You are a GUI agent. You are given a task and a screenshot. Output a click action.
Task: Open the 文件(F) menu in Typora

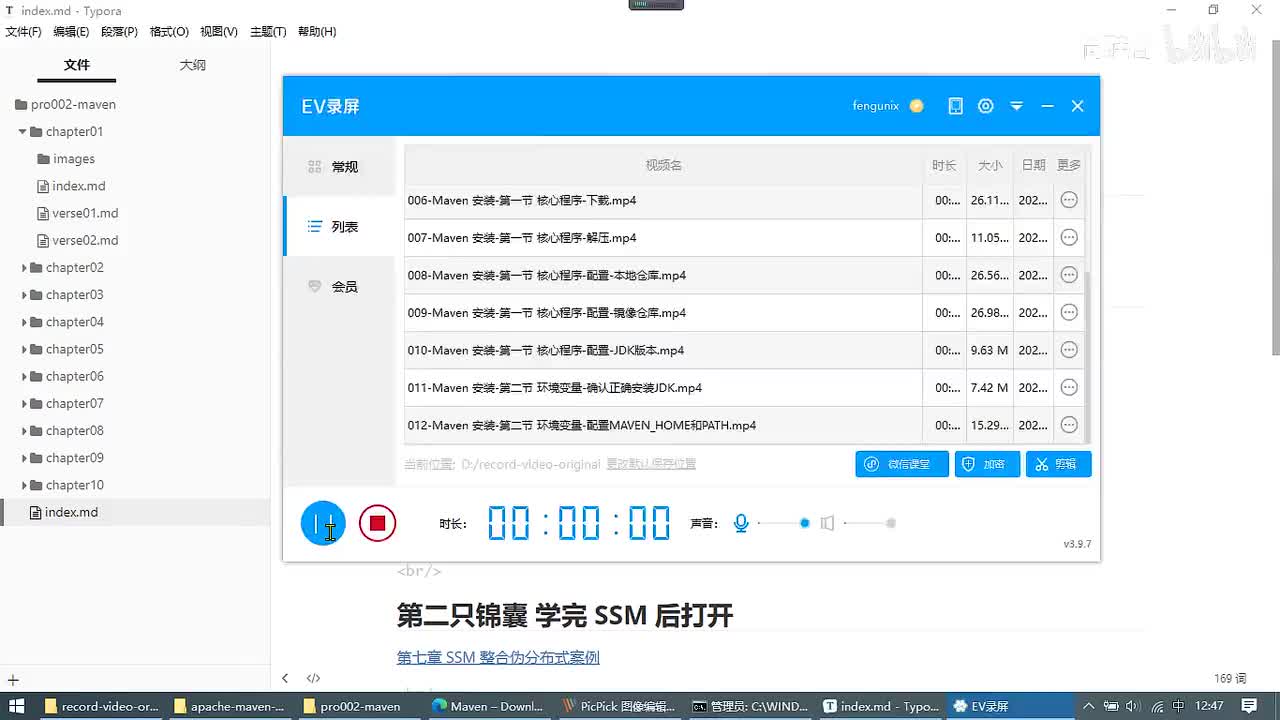(24, 32)
